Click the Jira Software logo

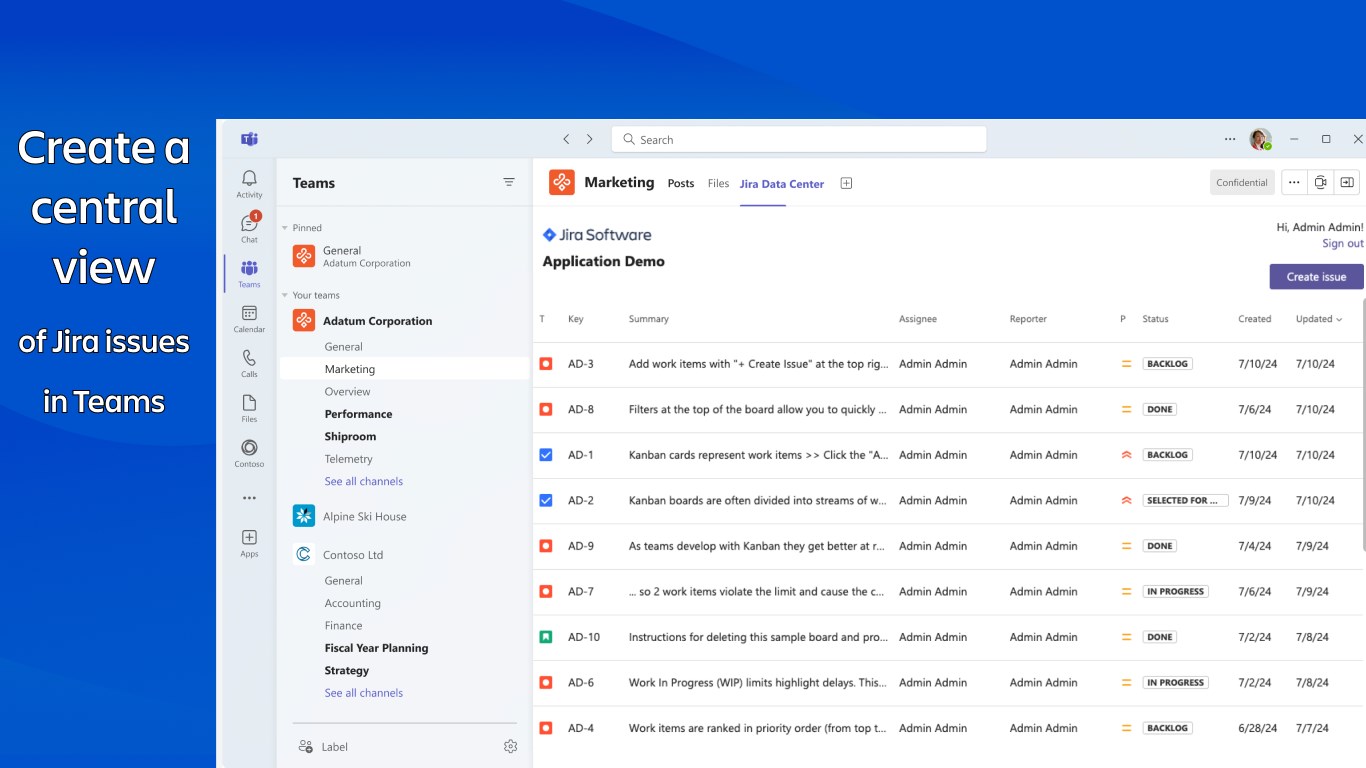point(597,235)
